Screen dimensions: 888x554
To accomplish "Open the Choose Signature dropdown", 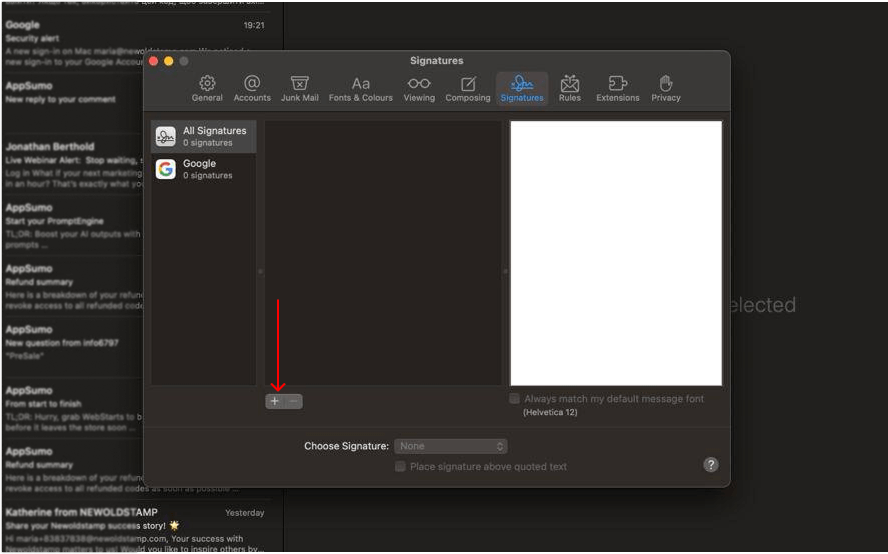I will pos(451,446).
